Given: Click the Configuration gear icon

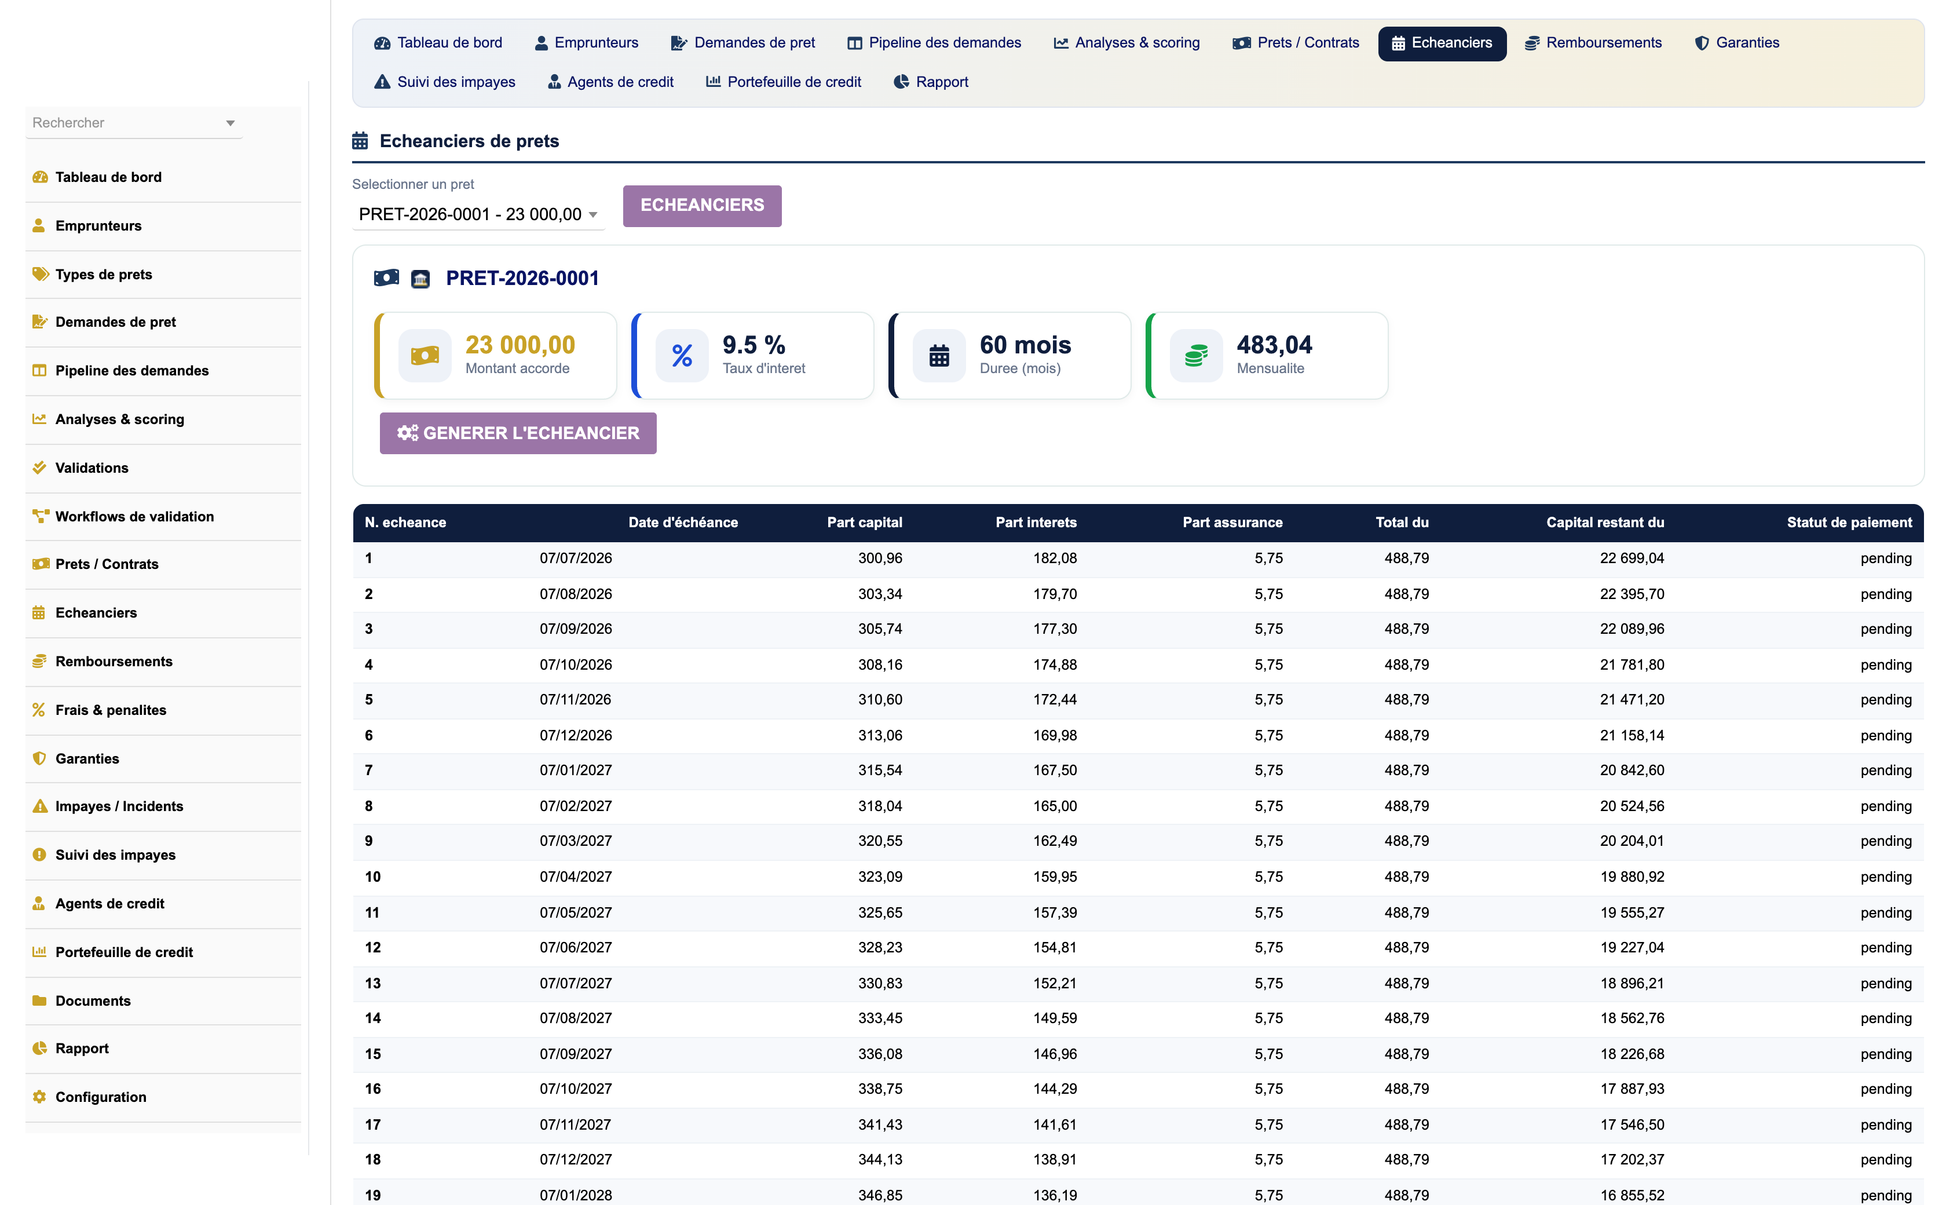Looking at the screenshot, I should 40,1097.
